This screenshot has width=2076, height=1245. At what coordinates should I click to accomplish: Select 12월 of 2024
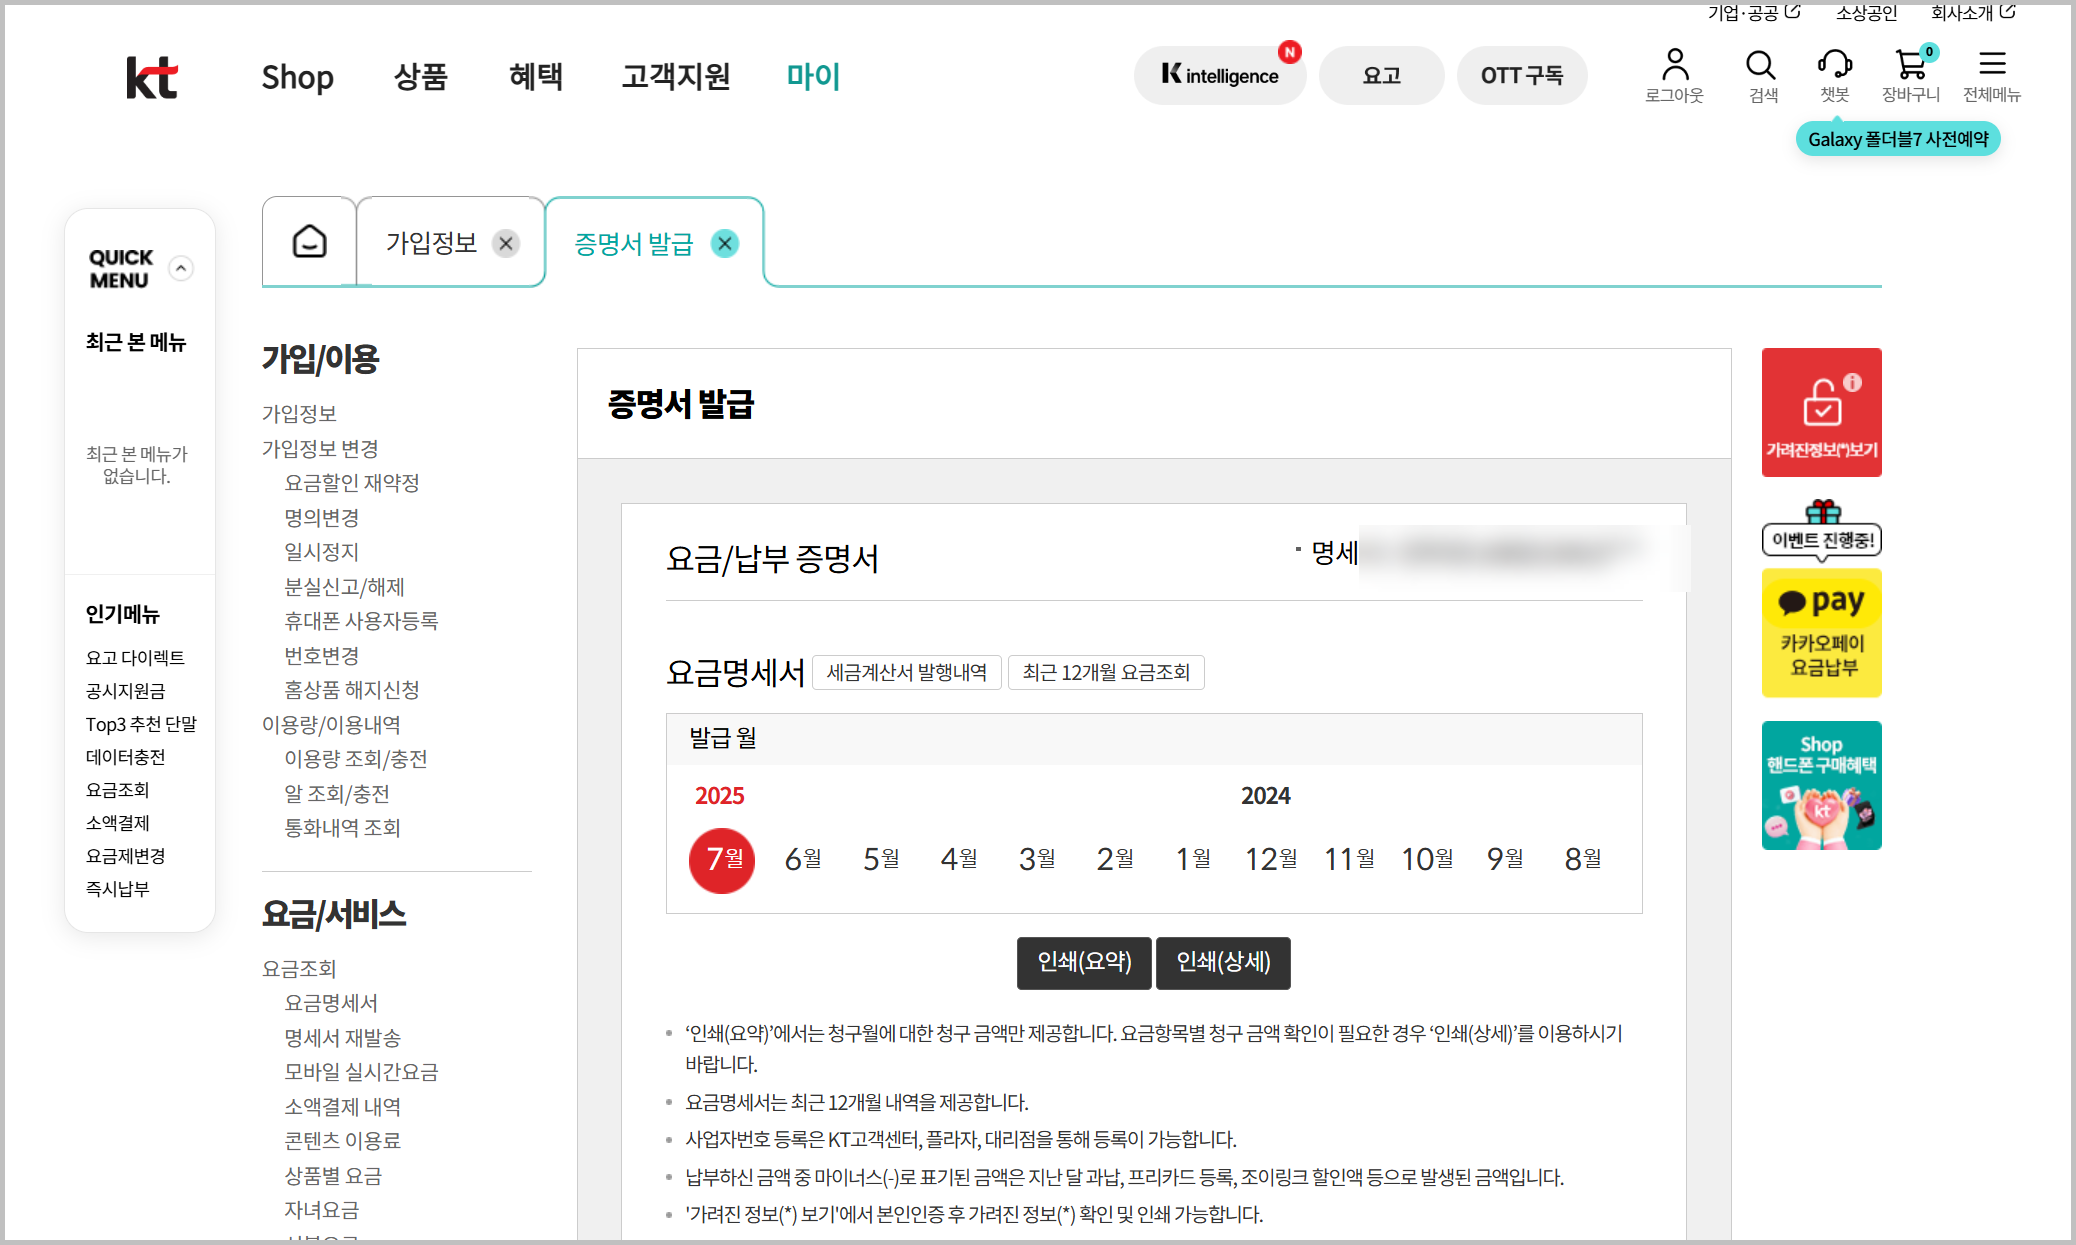coord(1271,859)
